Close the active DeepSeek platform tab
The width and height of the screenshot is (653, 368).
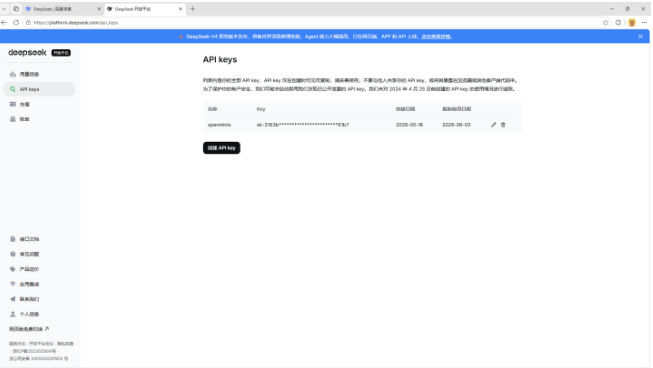180,9
